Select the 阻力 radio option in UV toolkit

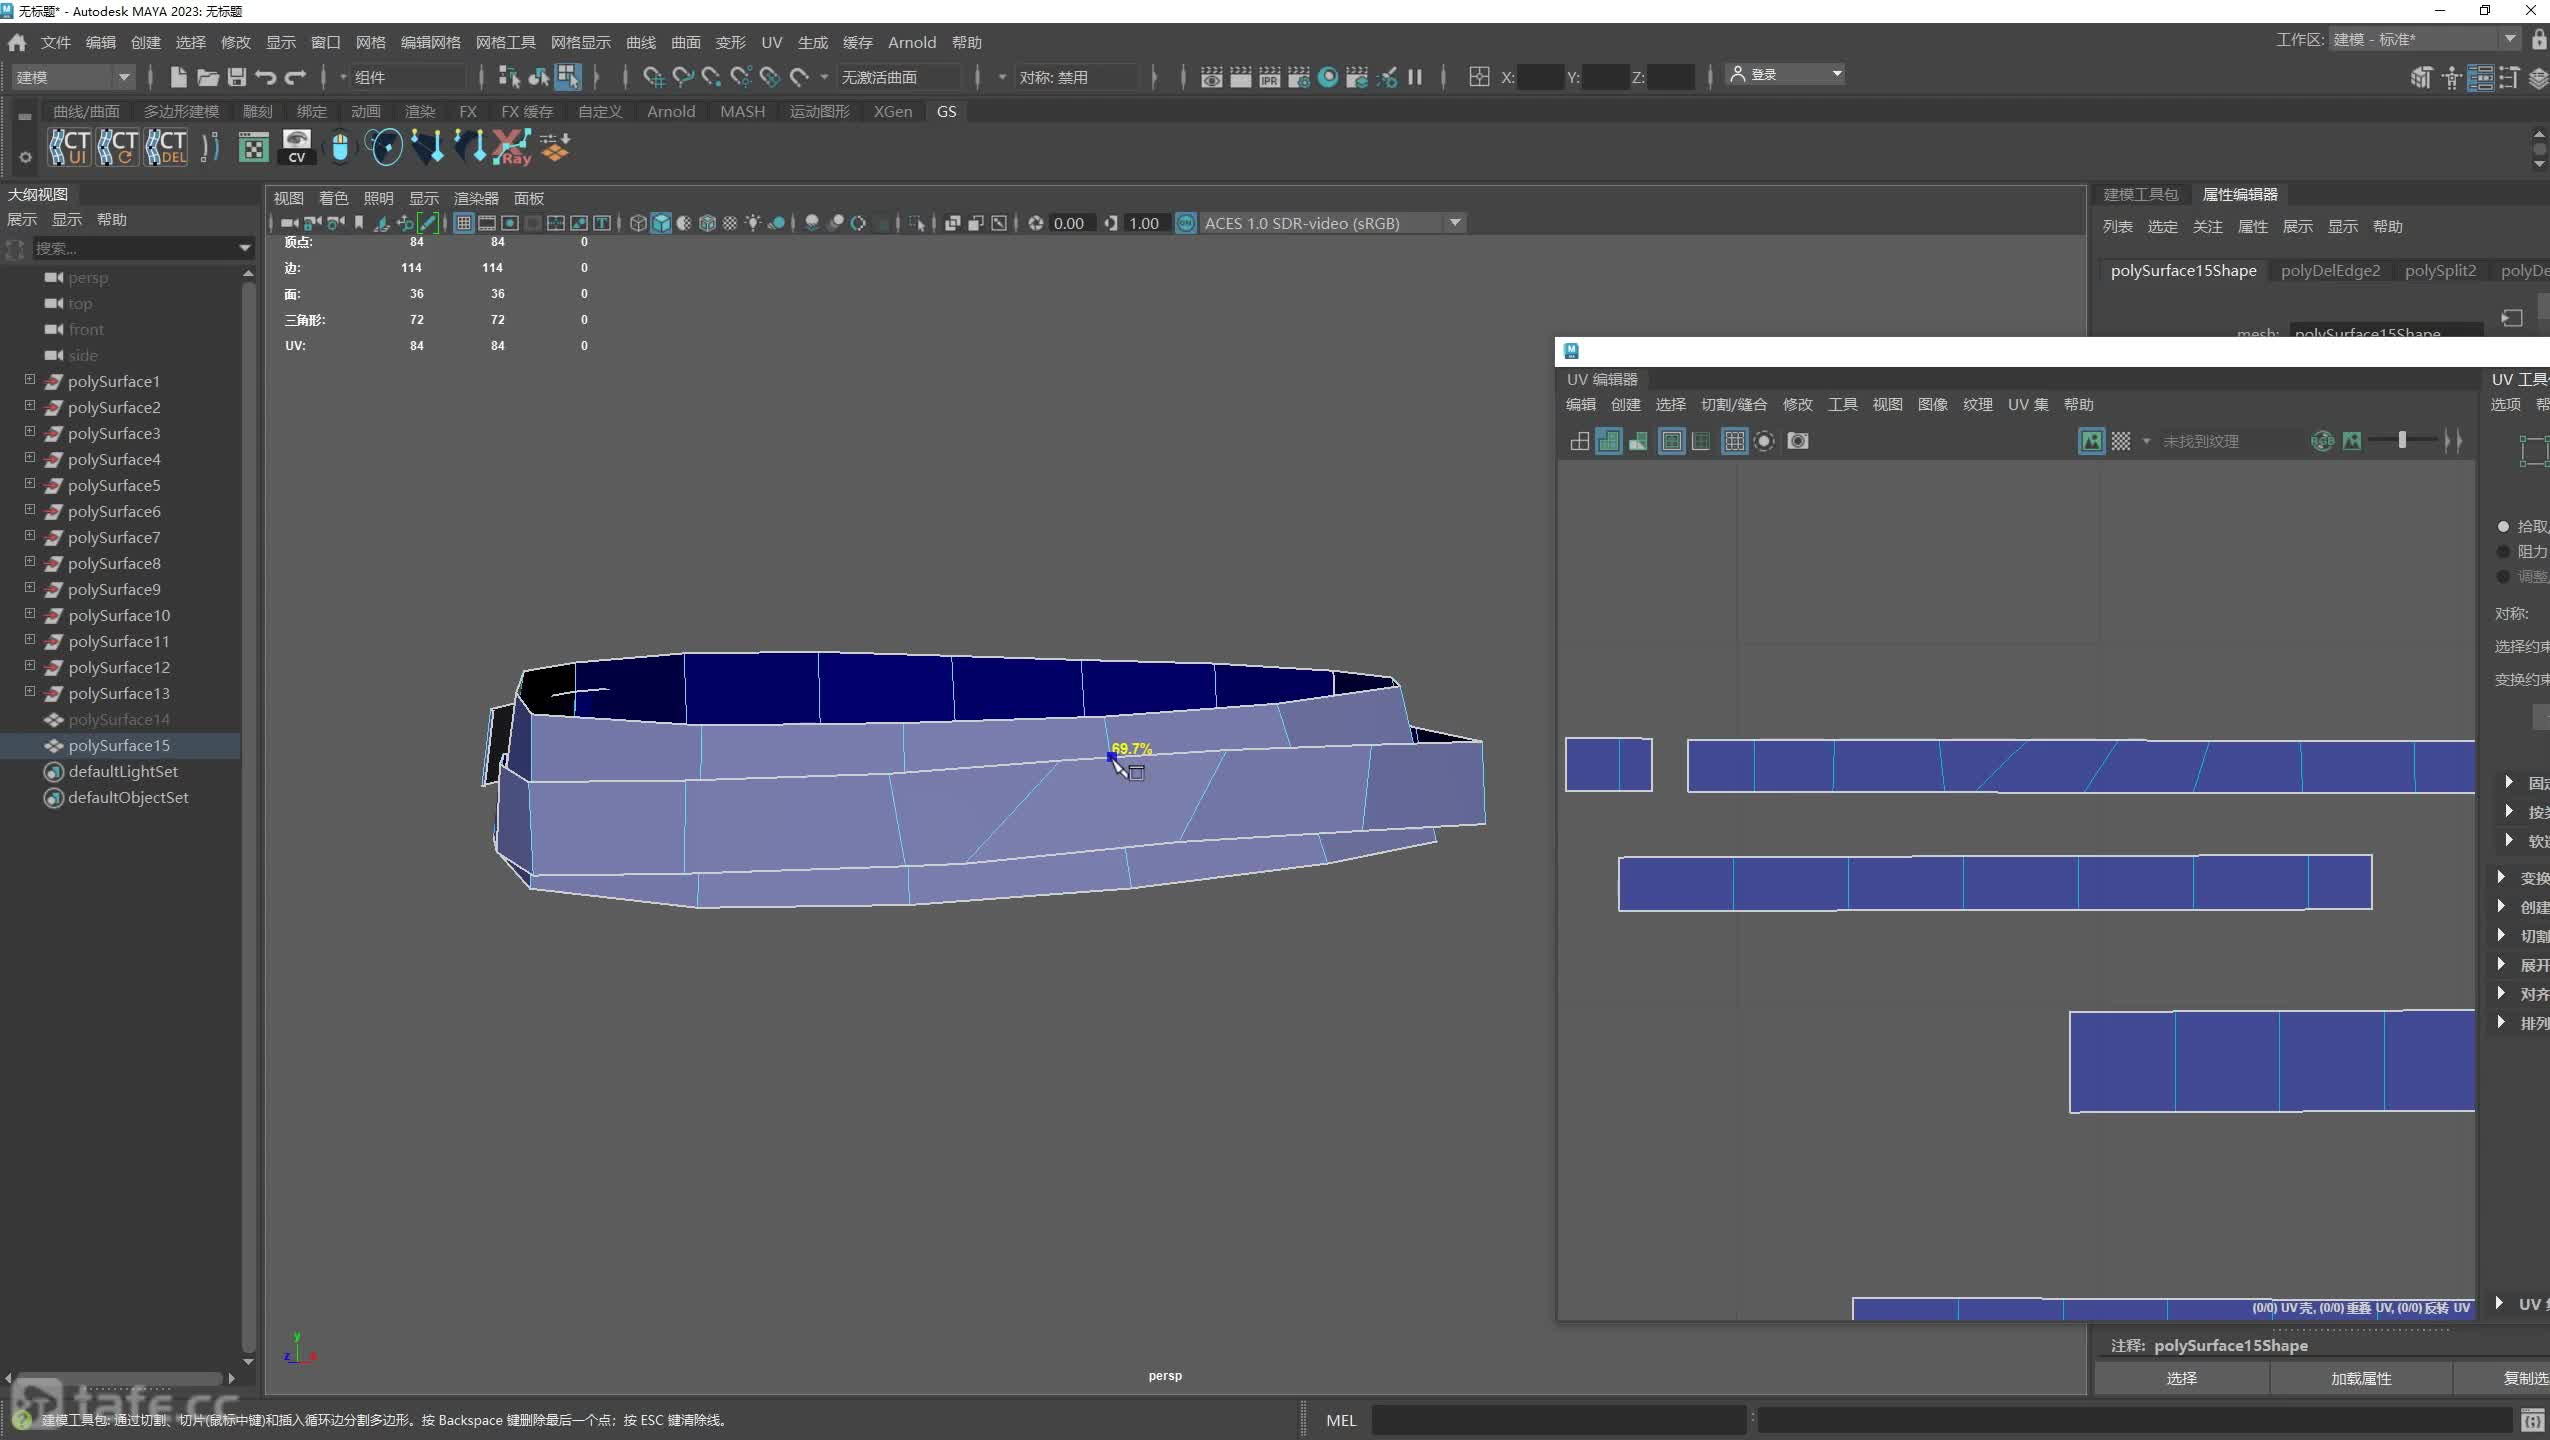[2504, 551]
